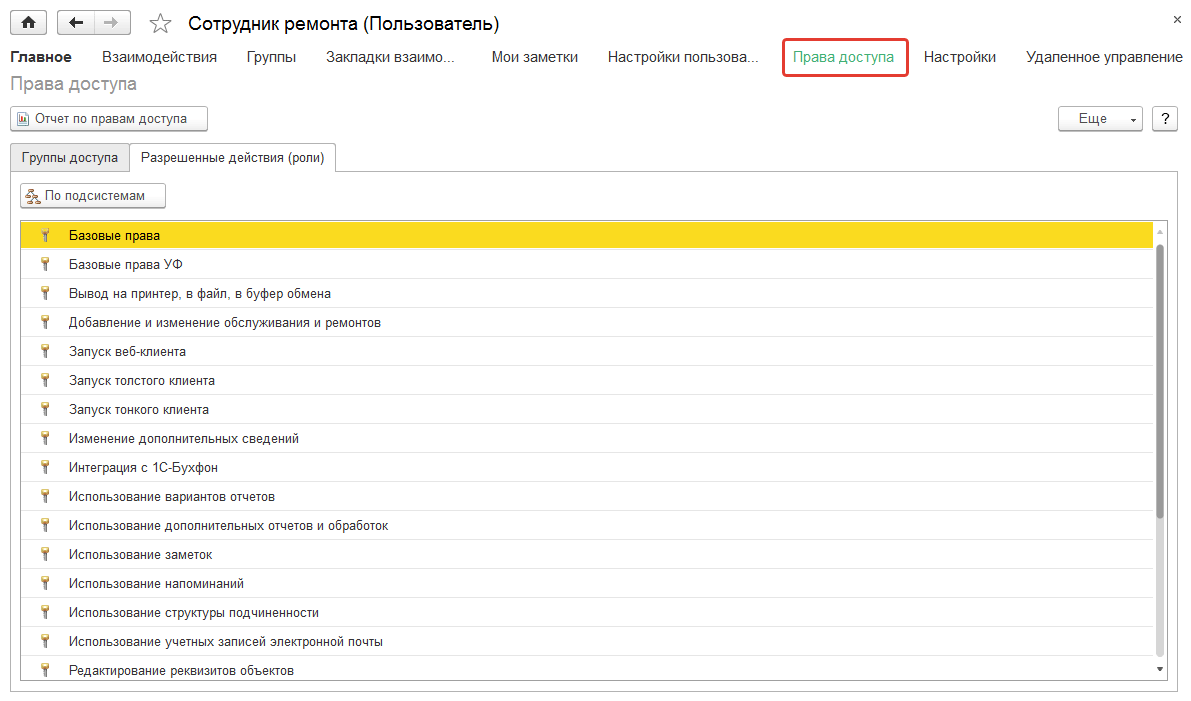Select the Запуск тонкого клиента row
The width and height of the screenshot is (1191, 701).
586,409
